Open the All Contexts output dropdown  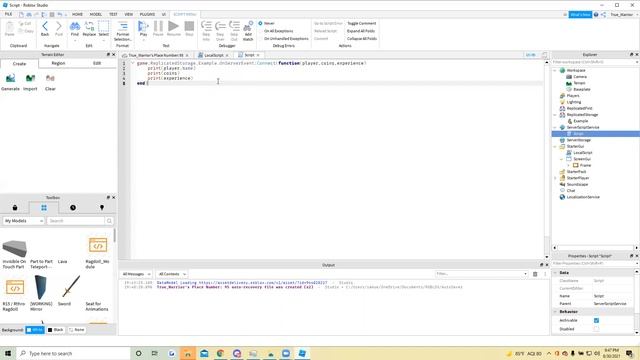coord(172,274)
